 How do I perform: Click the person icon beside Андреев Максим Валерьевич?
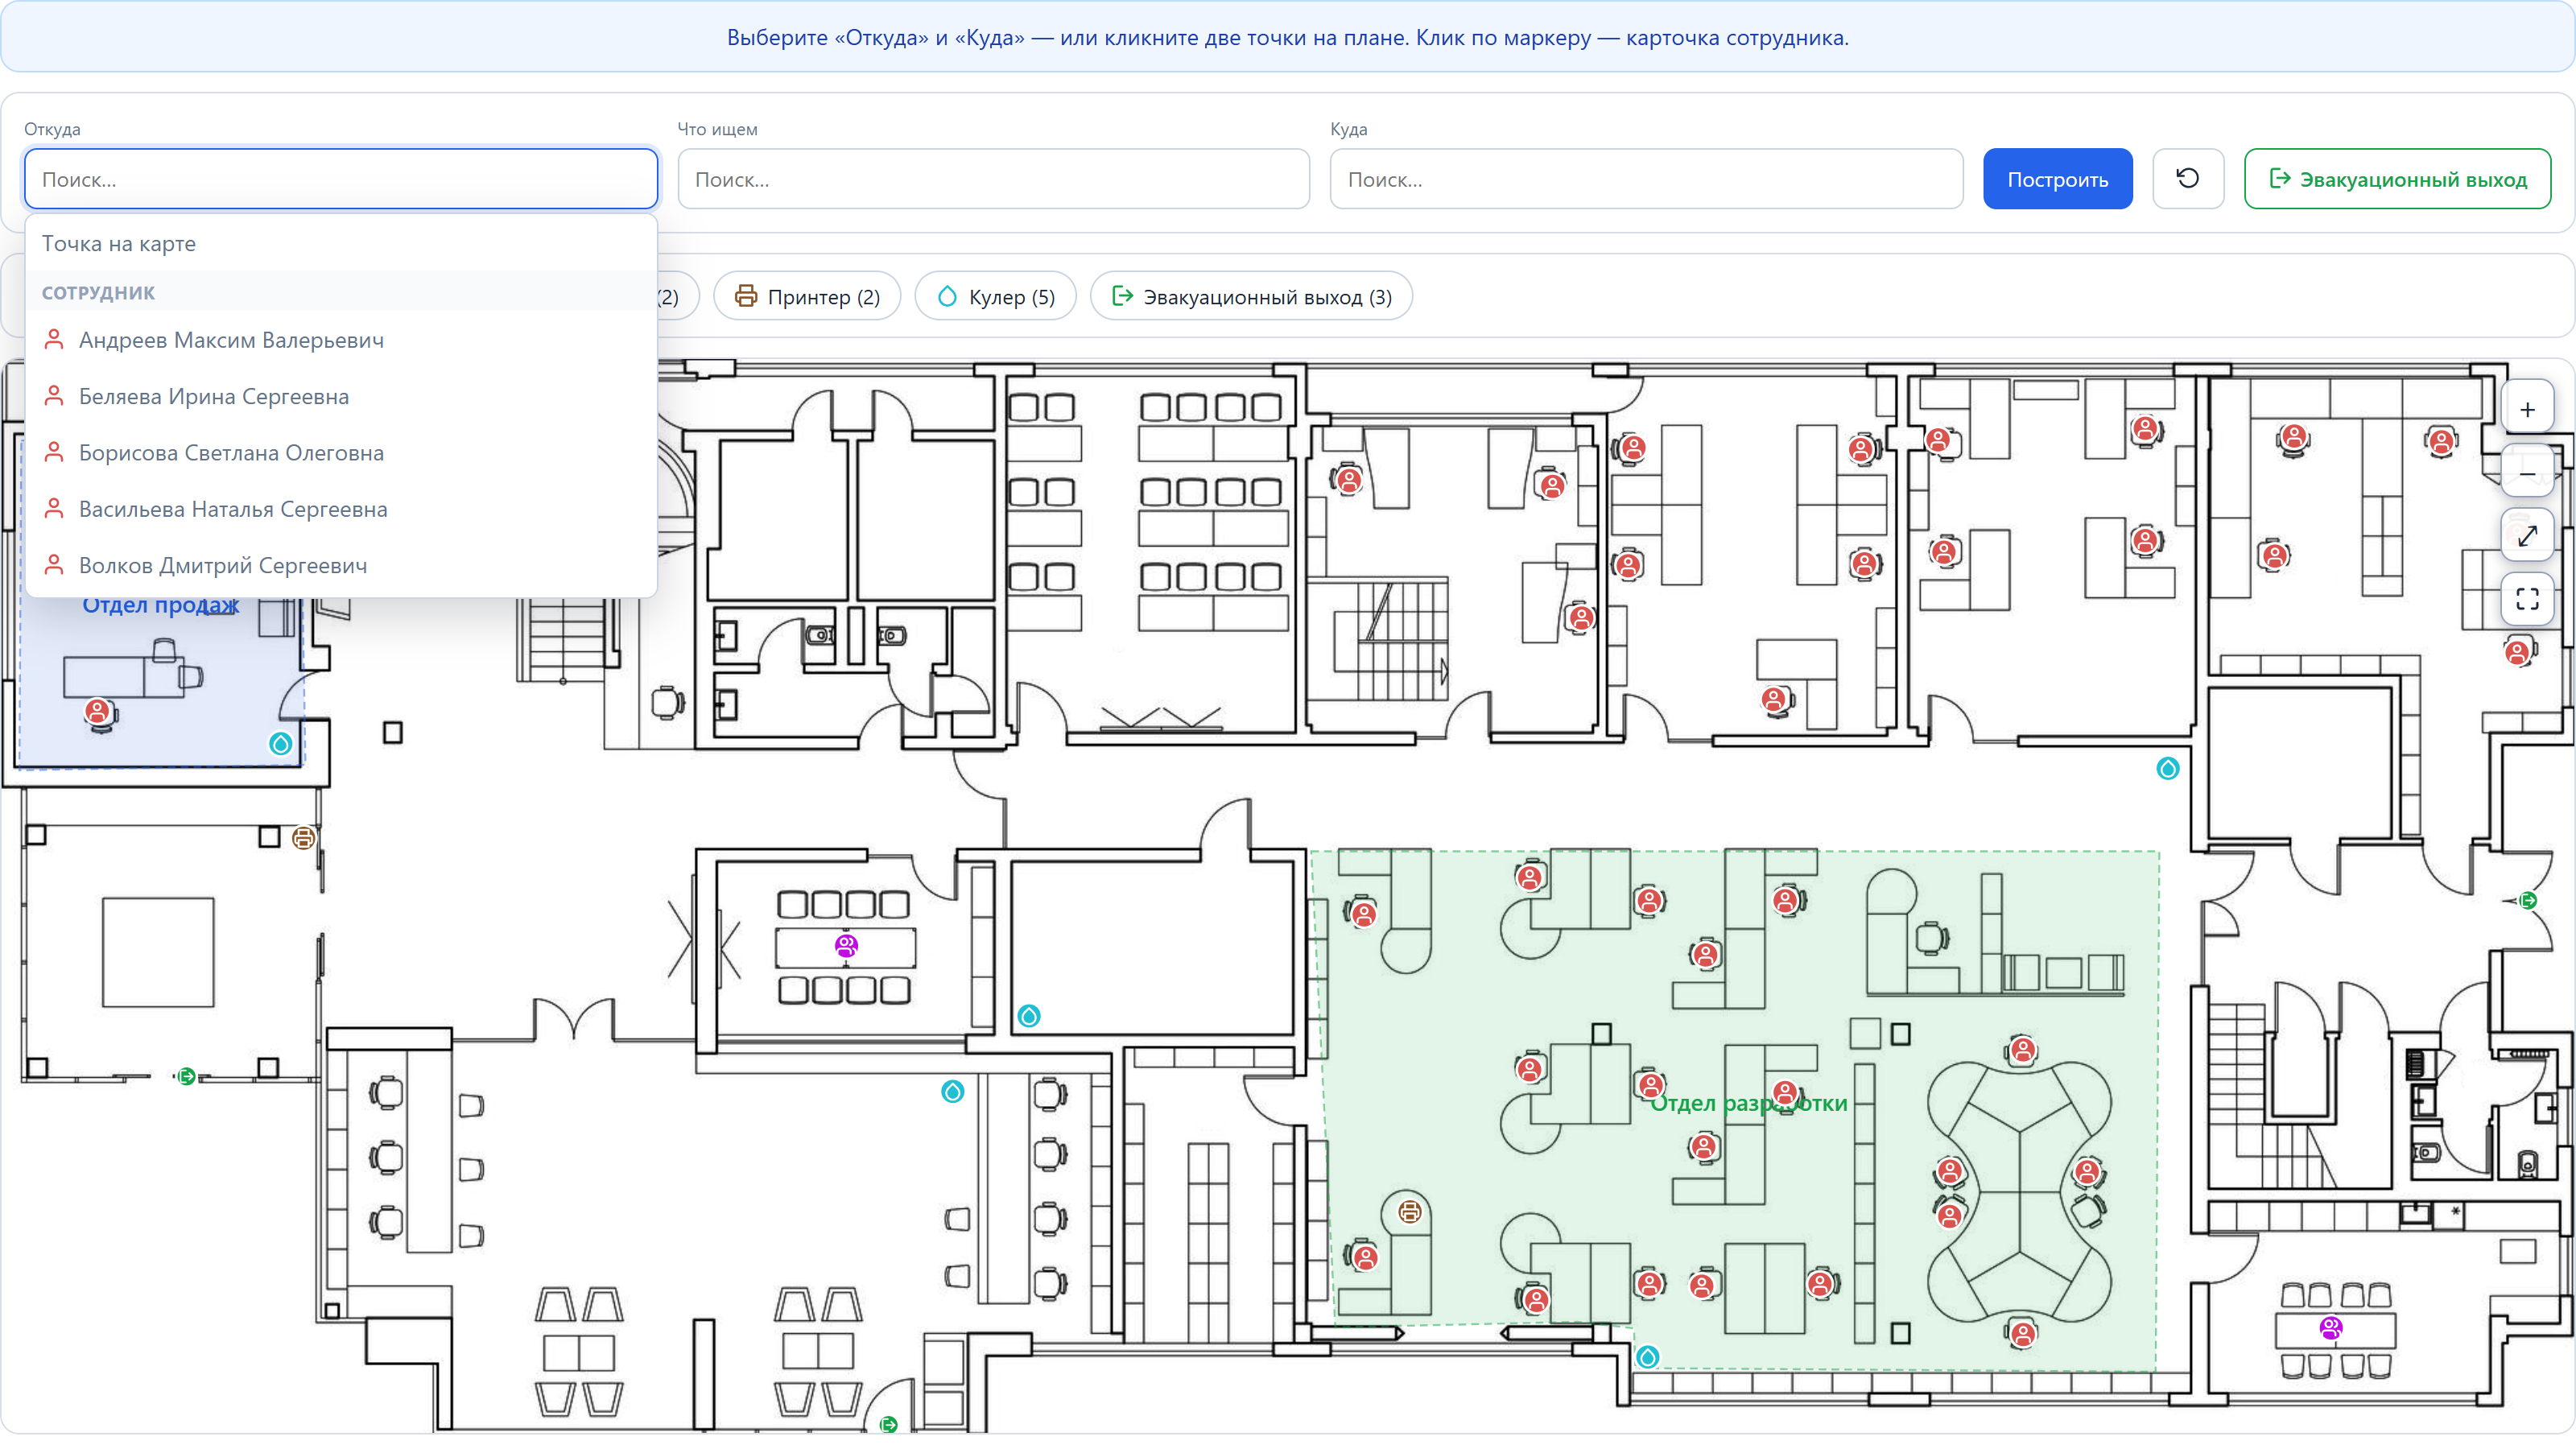pyautogui.click(x=54, y=340)
